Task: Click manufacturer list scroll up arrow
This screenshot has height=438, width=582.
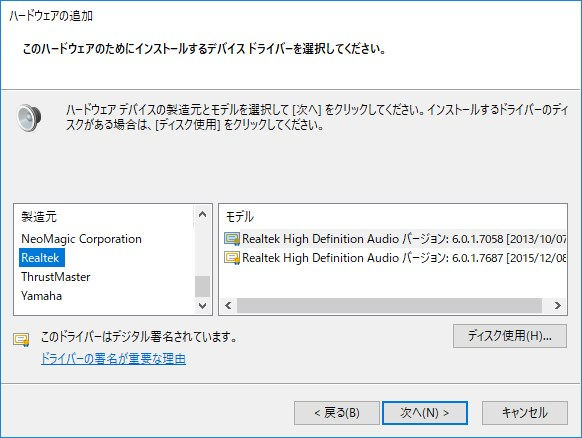Action: [x=202, y=215]
